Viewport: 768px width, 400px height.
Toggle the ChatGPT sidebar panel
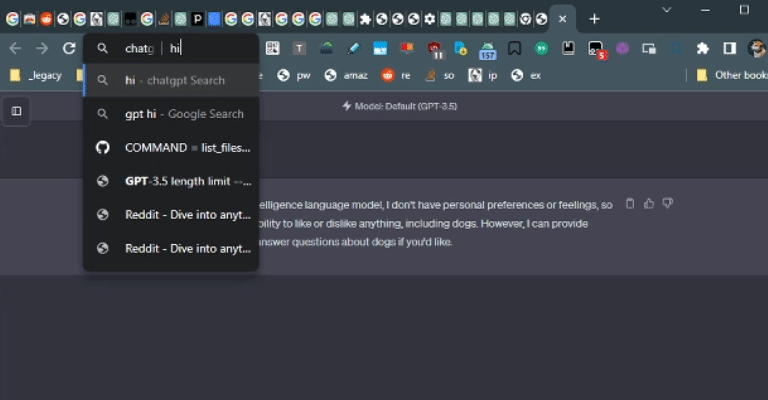tap(16, 111)
